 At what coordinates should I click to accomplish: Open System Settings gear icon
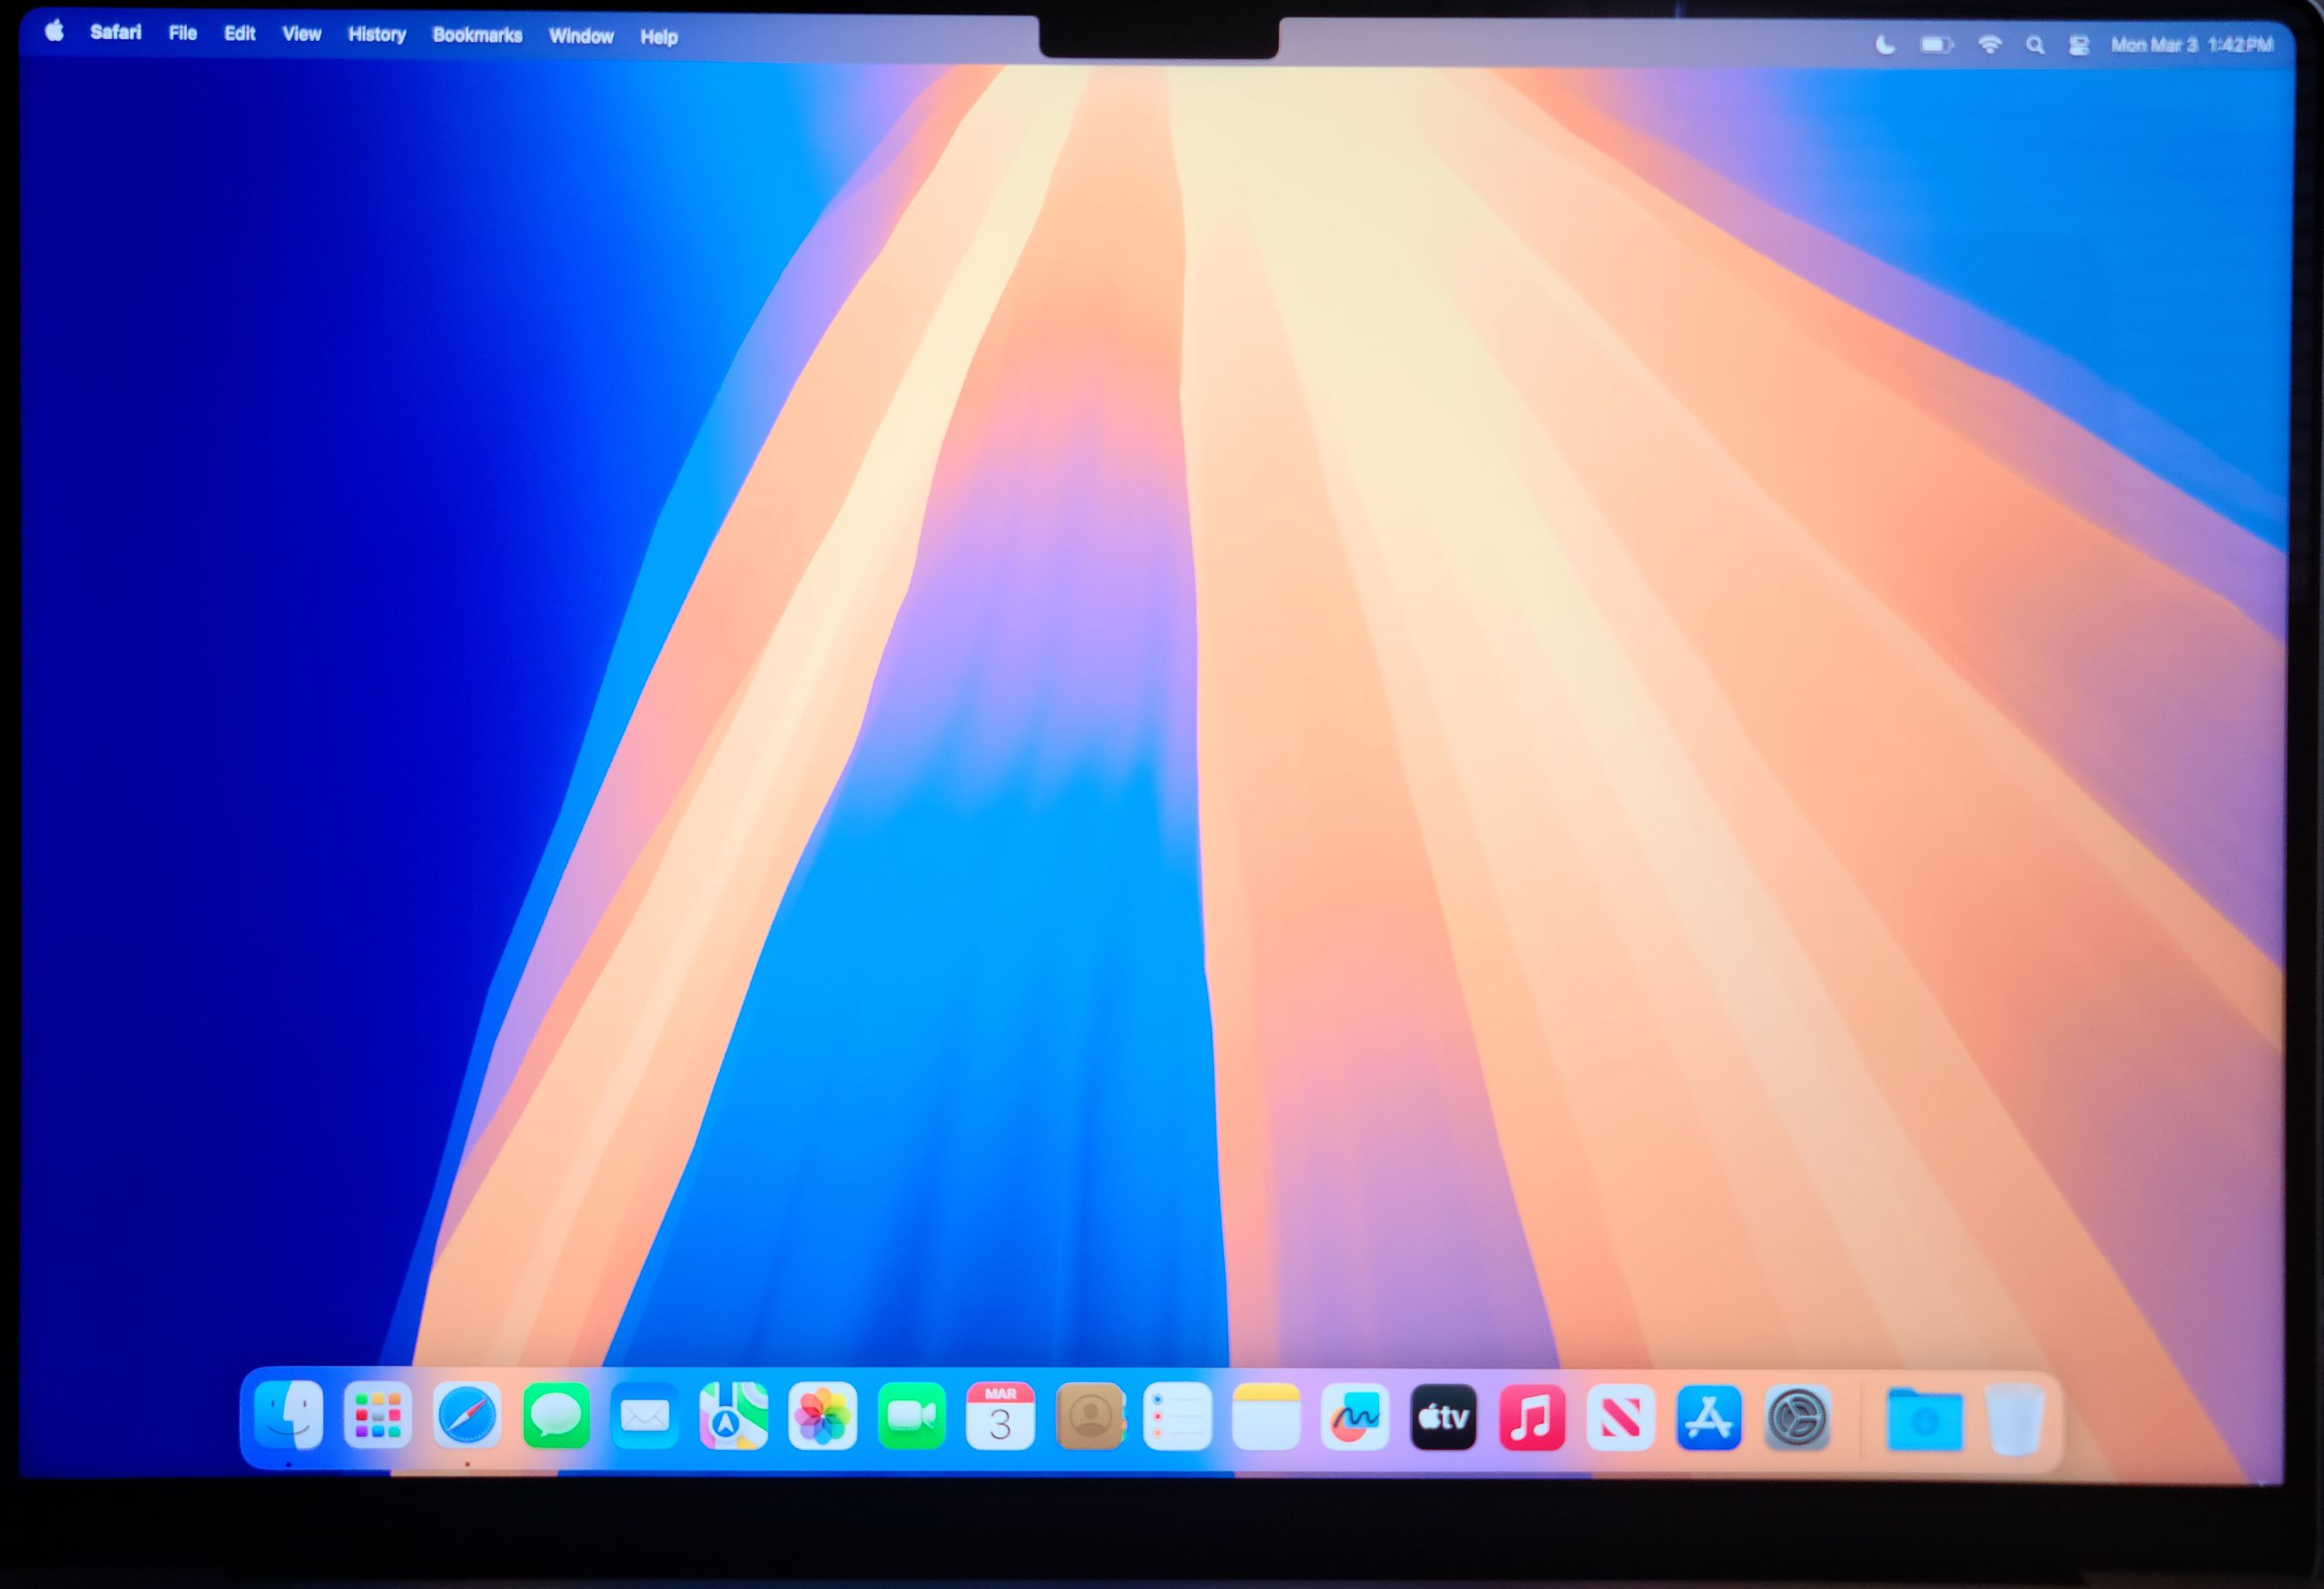[1797, 1418]
